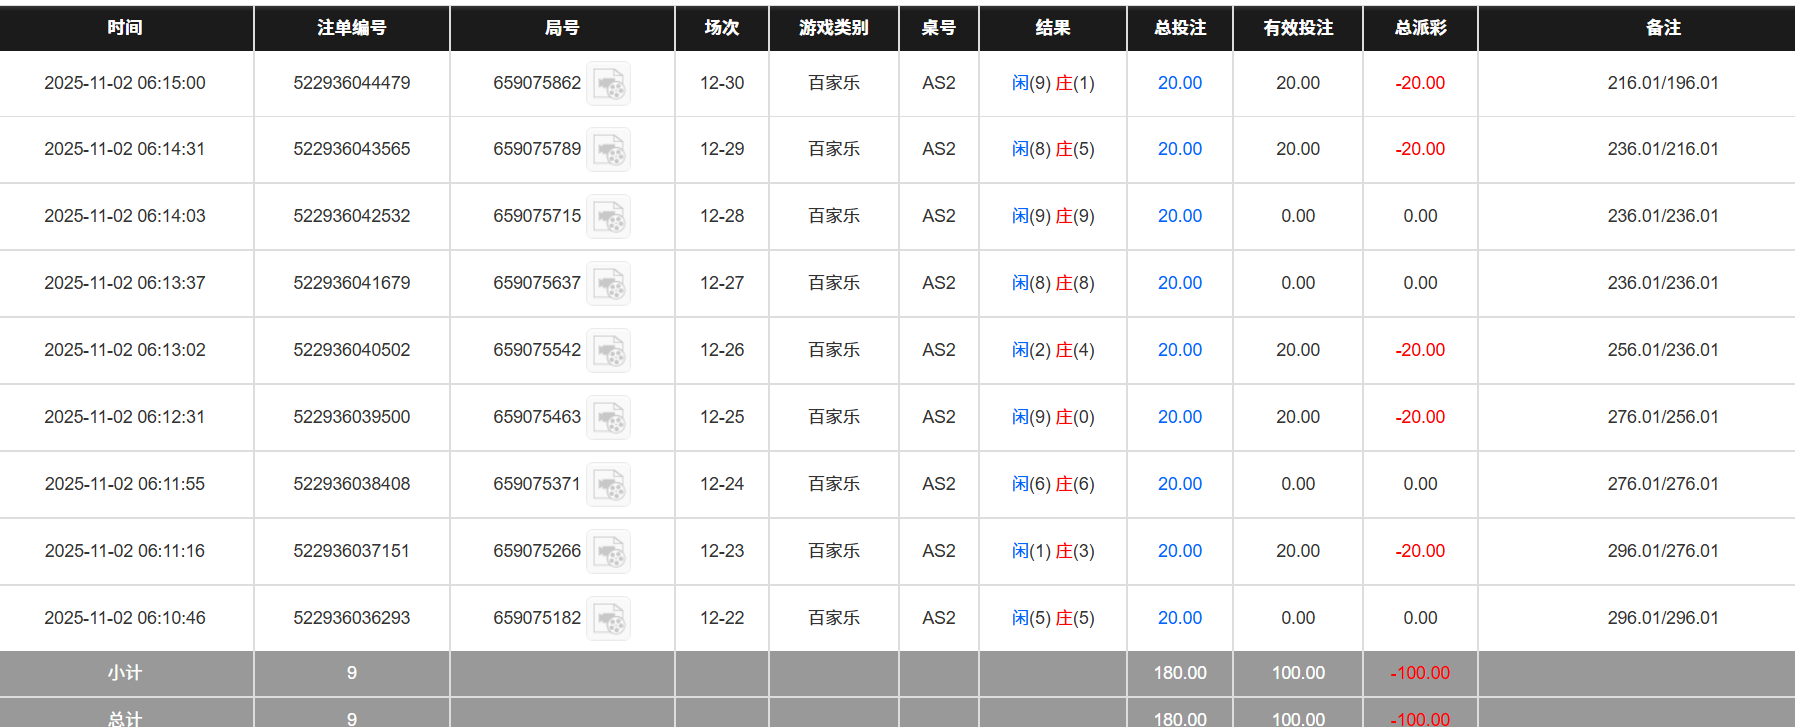The width and height of the screenshot is (1795, 727).
Task: Click the replay icon beside round 659075637
Action: (608, 284)
